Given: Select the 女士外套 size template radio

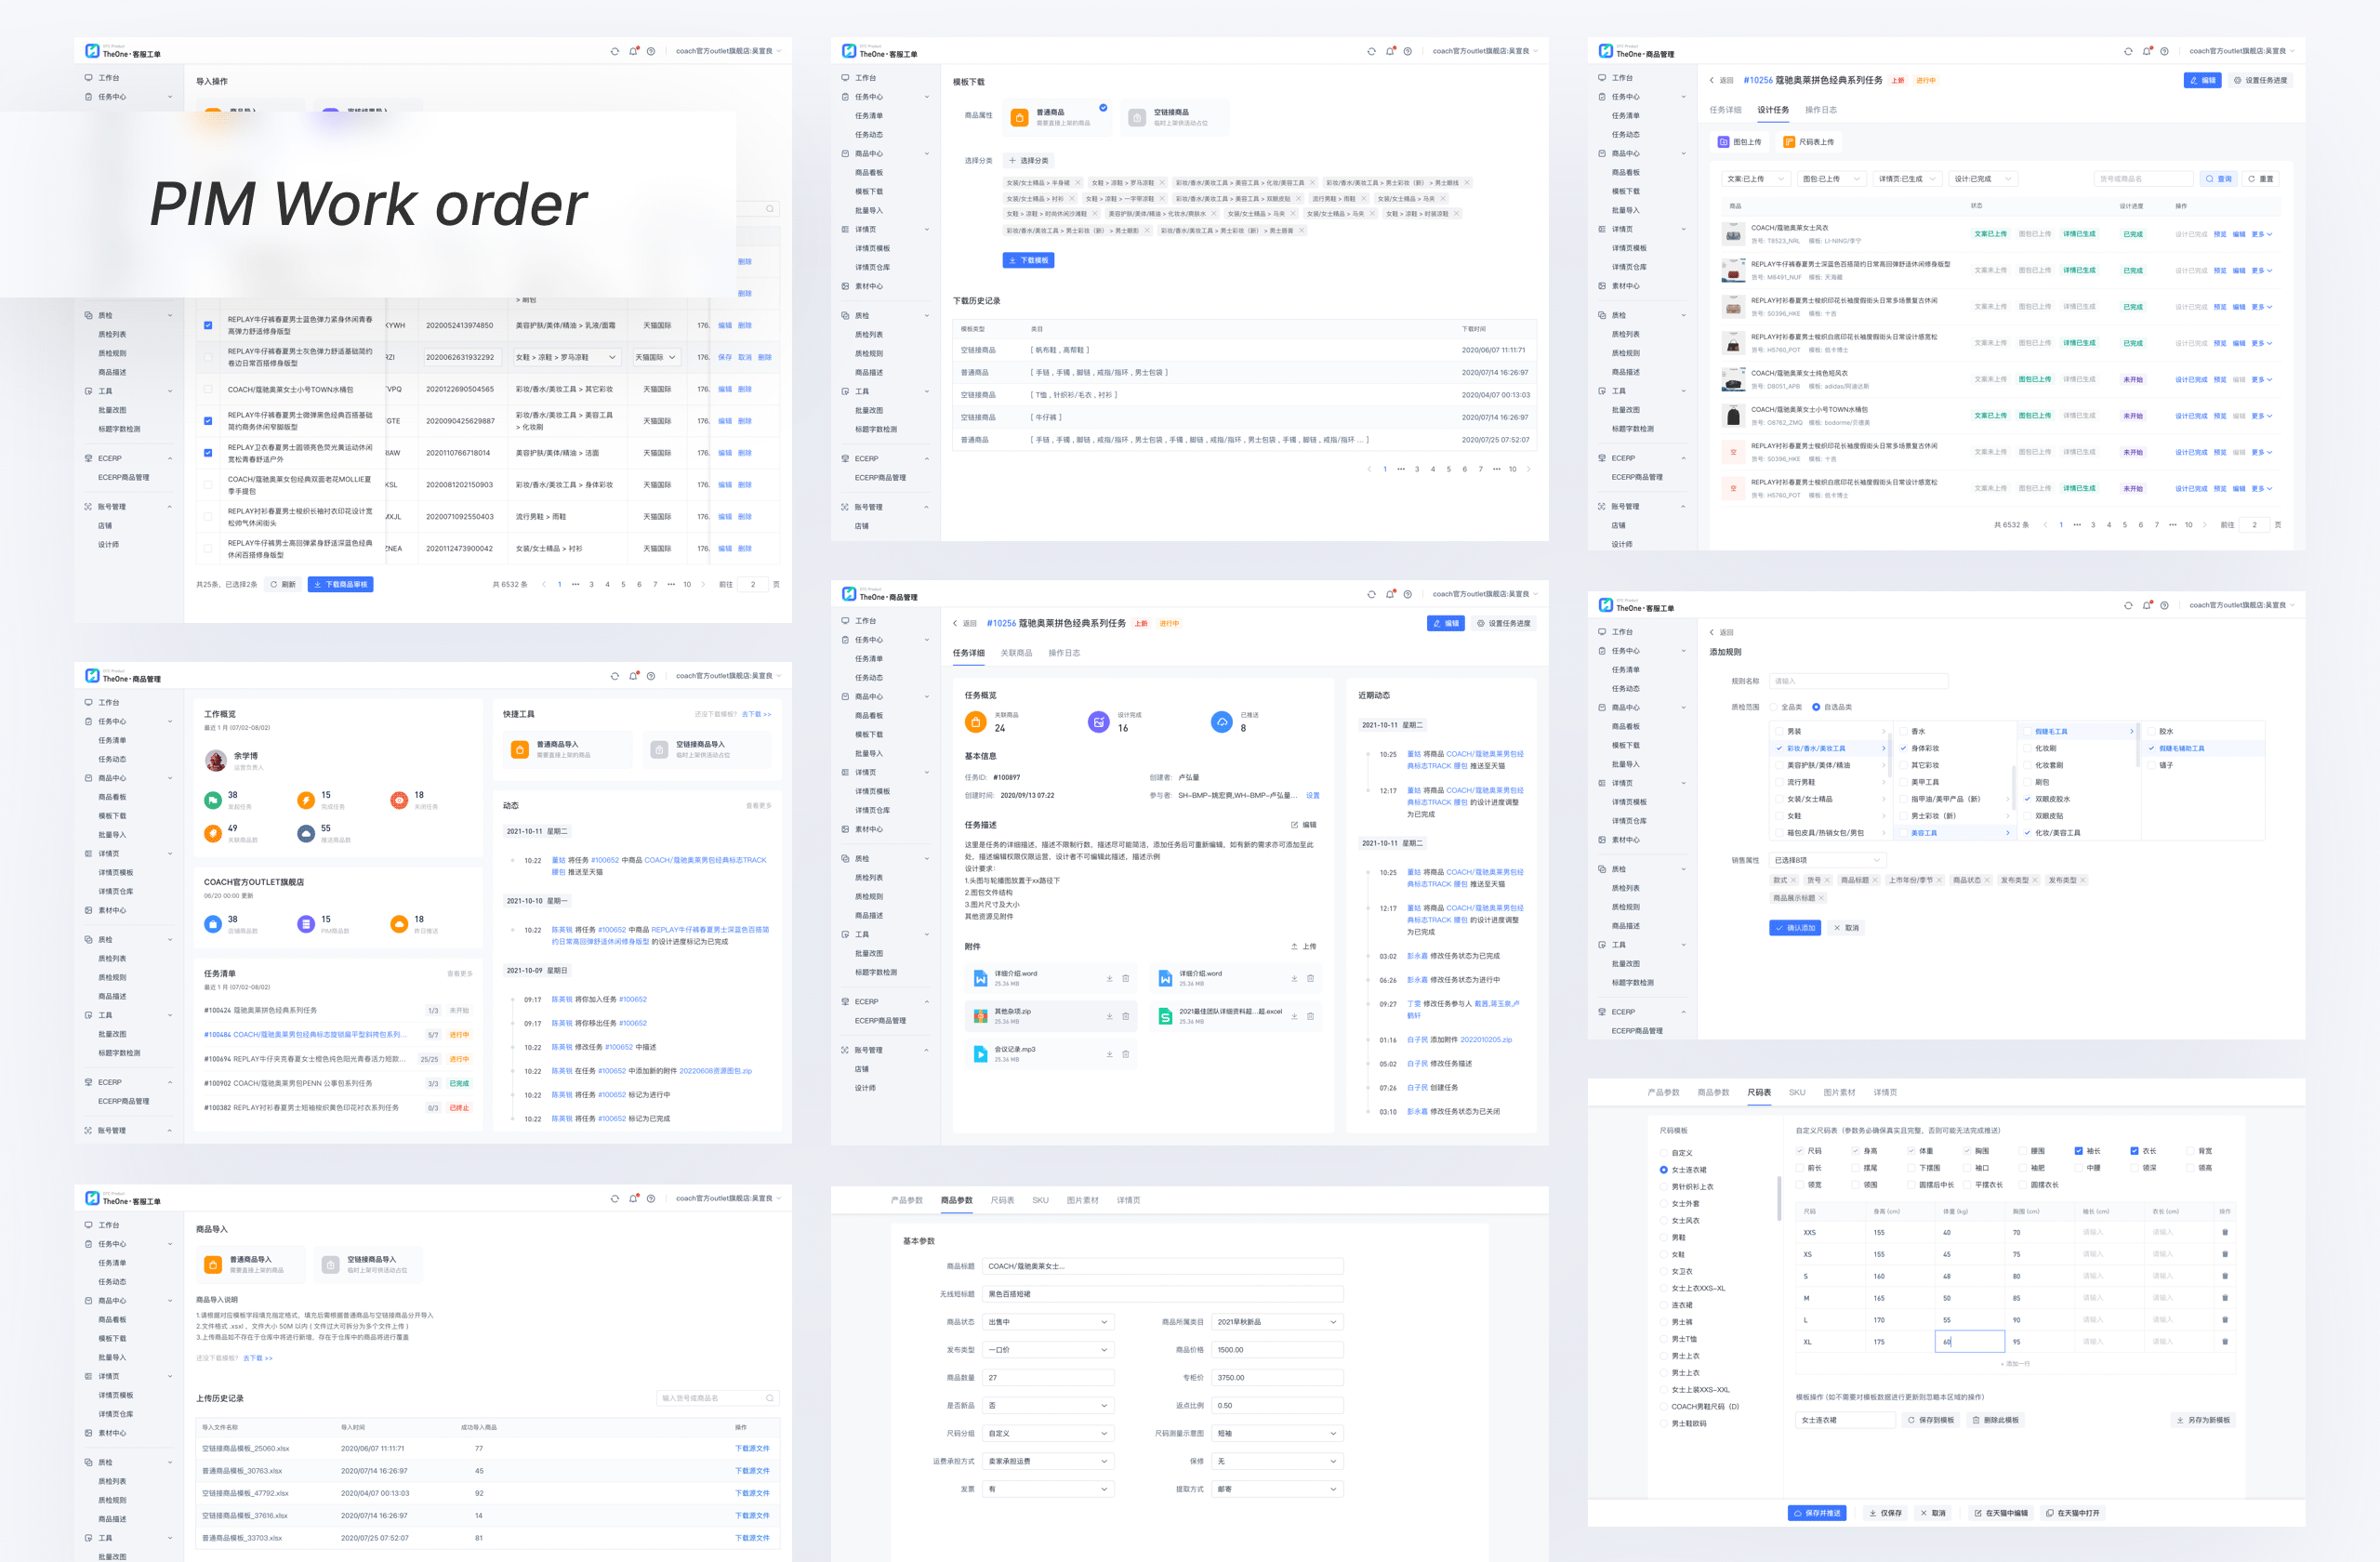Looking at the screenshot, I should coord(1664,1204).
